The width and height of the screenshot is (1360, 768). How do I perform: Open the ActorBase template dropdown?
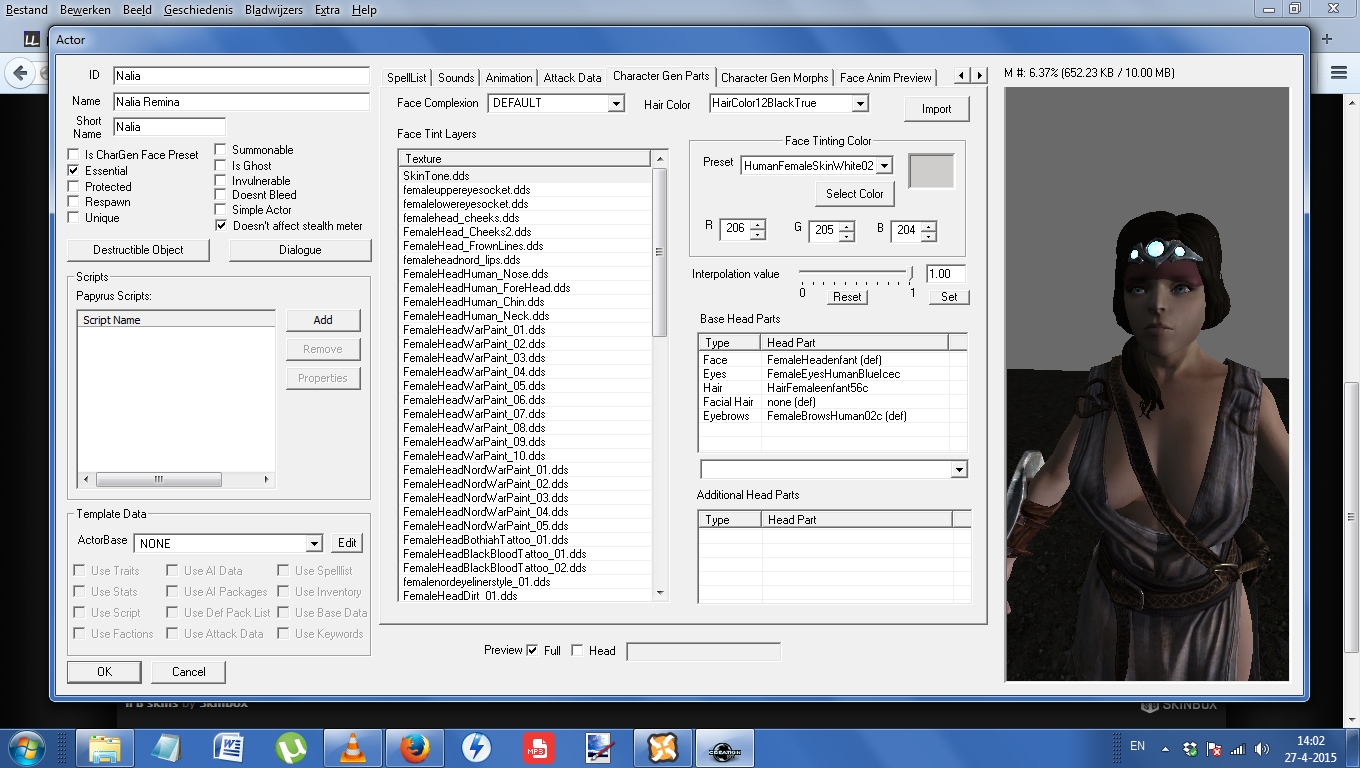(314, 543)
